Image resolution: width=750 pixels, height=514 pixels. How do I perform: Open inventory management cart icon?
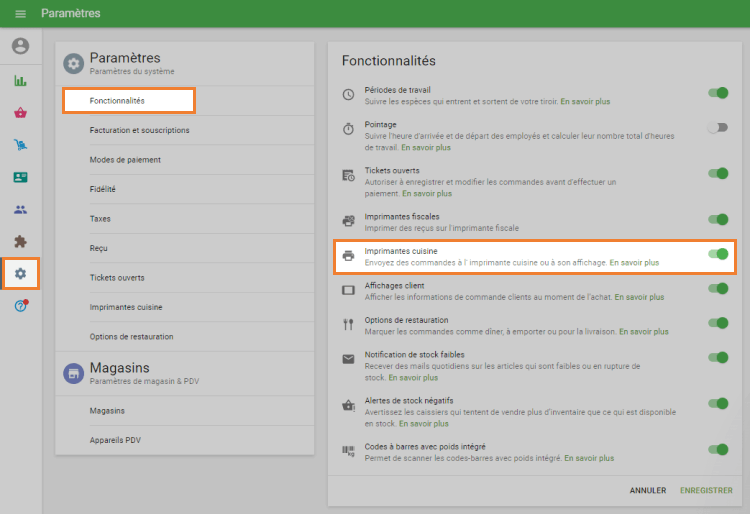point(20,145)
